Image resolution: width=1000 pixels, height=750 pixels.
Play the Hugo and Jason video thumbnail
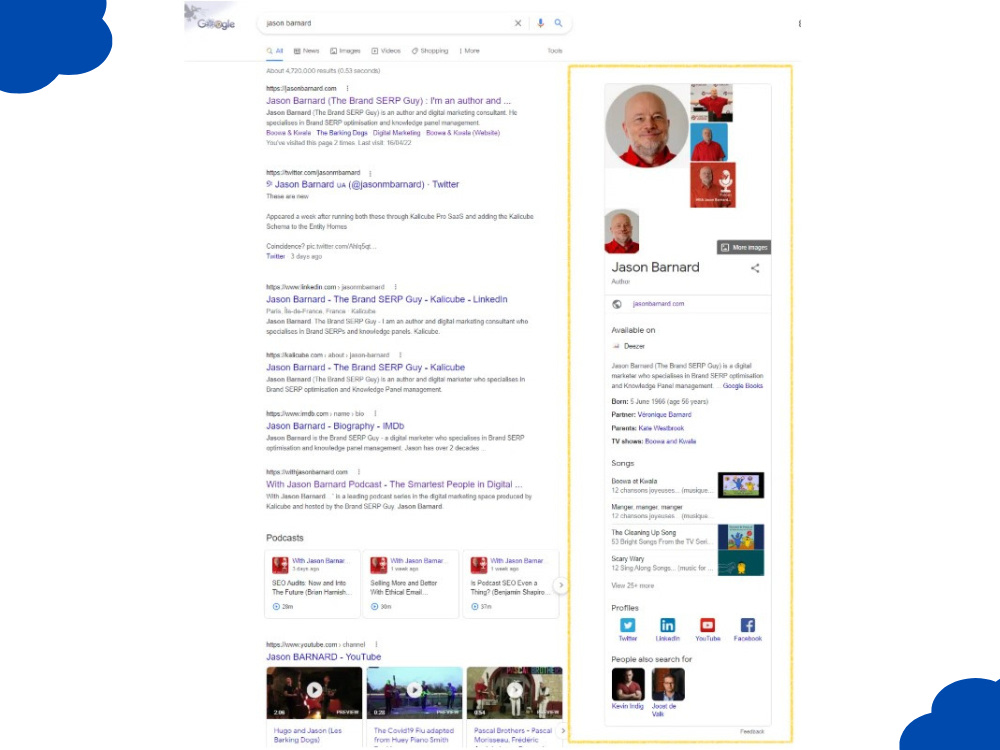[314, 692]
